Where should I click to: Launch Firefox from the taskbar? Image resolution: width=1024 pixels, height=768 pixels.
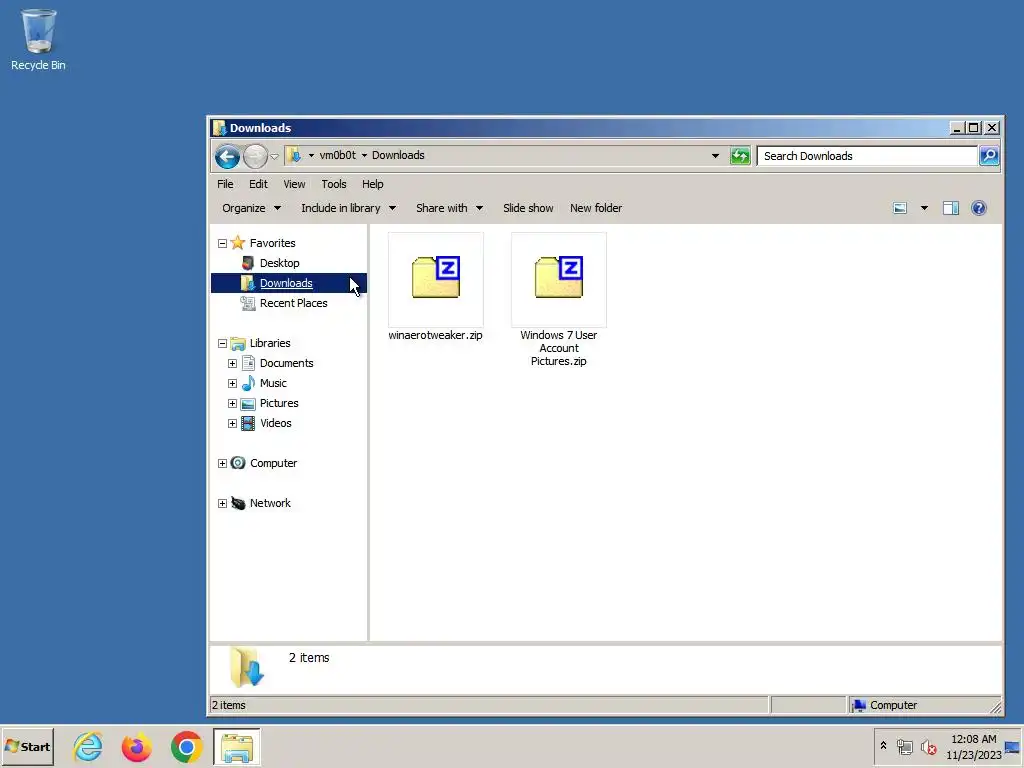tap(136, 746)
